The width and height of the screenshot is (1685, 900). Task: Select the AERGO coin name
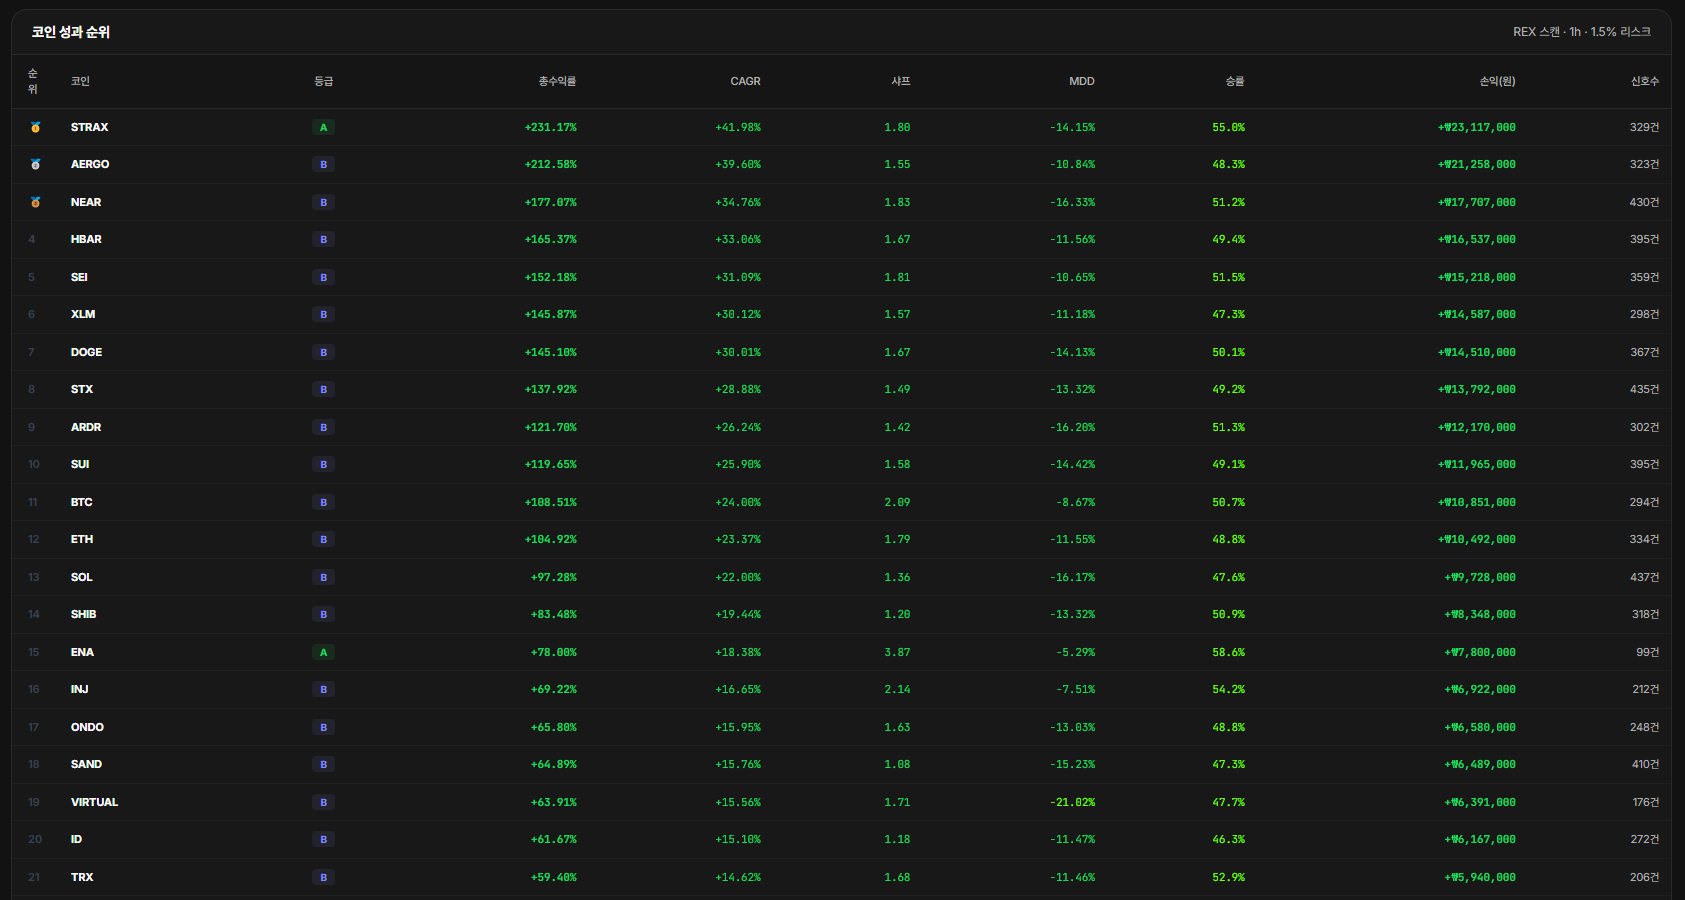[x=90, y=164]
